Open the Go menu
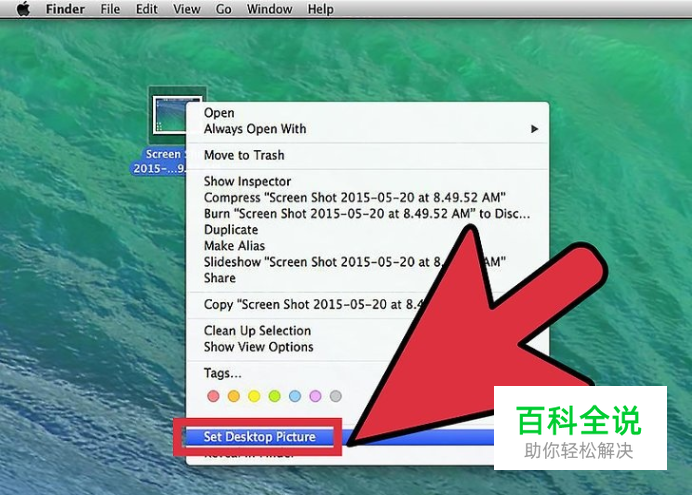Image resolution: width=692 pixels, height=495 pixels. click(223, 9)
